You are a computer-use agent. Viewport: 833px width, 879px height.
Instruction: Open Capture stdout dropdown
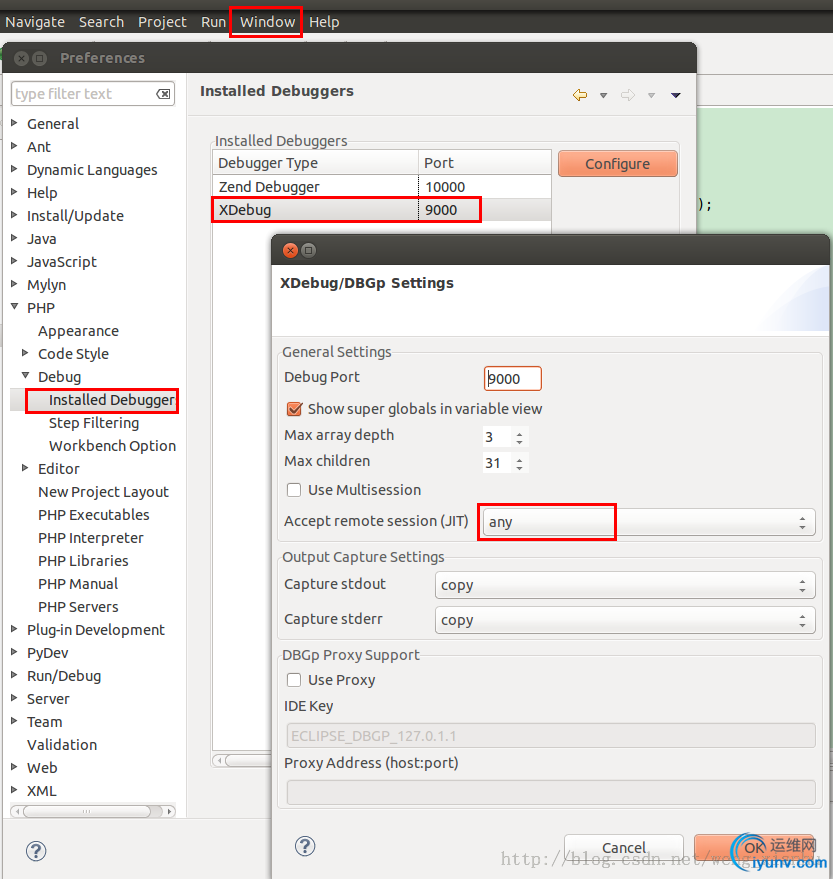[624, 585]
